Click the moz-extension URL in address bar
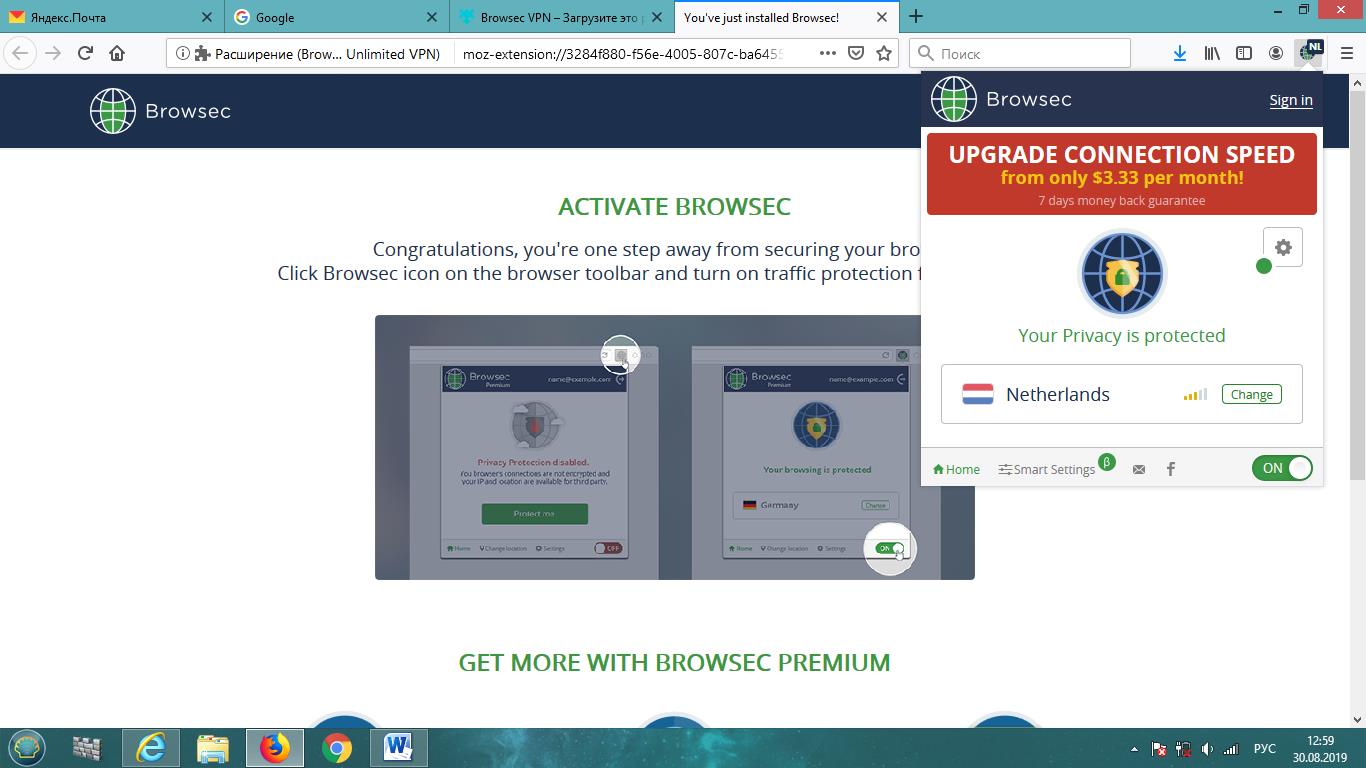Viewport: 1366px width, 768px height. (623, 54)
